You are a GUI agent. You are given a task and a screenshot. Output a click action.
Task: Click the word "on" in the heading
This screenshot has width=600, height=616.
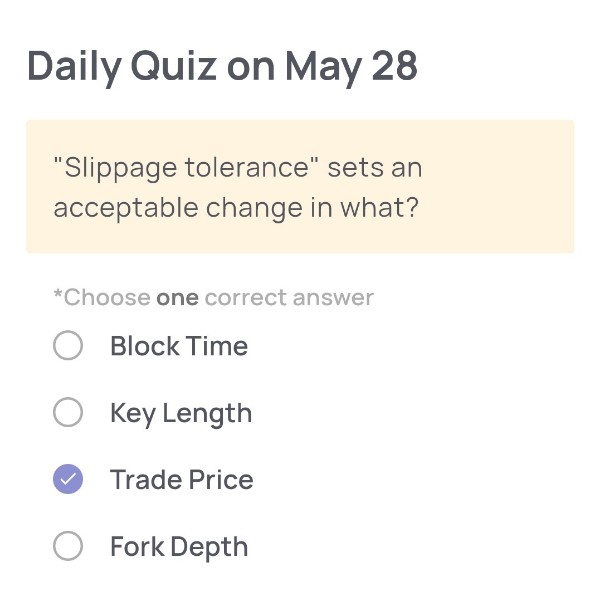coord(250,67)
